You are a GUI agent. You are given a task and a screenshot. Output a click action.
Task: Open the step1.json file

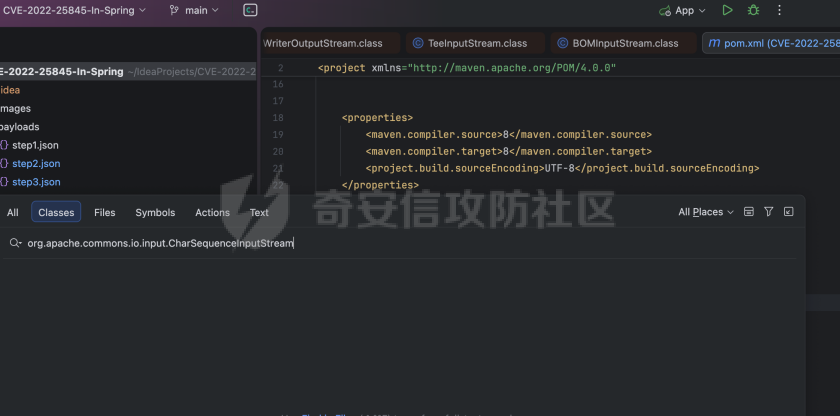[35, 145]
